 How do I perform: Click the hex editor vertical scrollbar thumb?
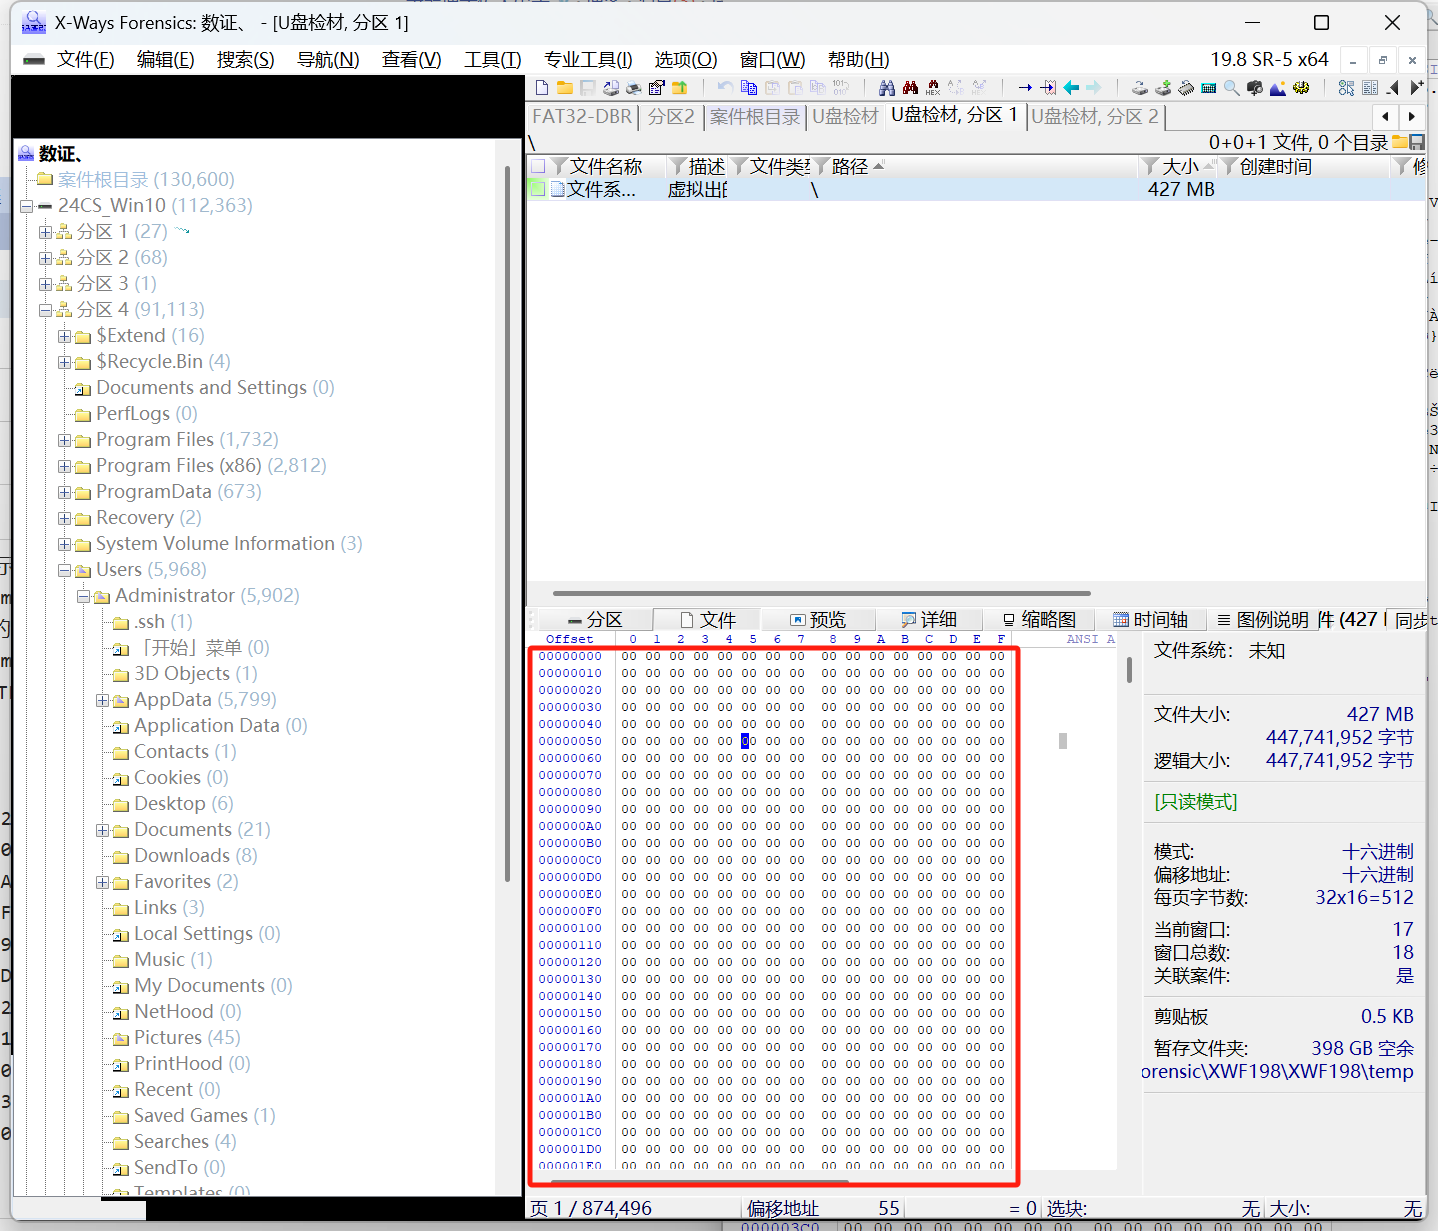(x=1129, y=669)
